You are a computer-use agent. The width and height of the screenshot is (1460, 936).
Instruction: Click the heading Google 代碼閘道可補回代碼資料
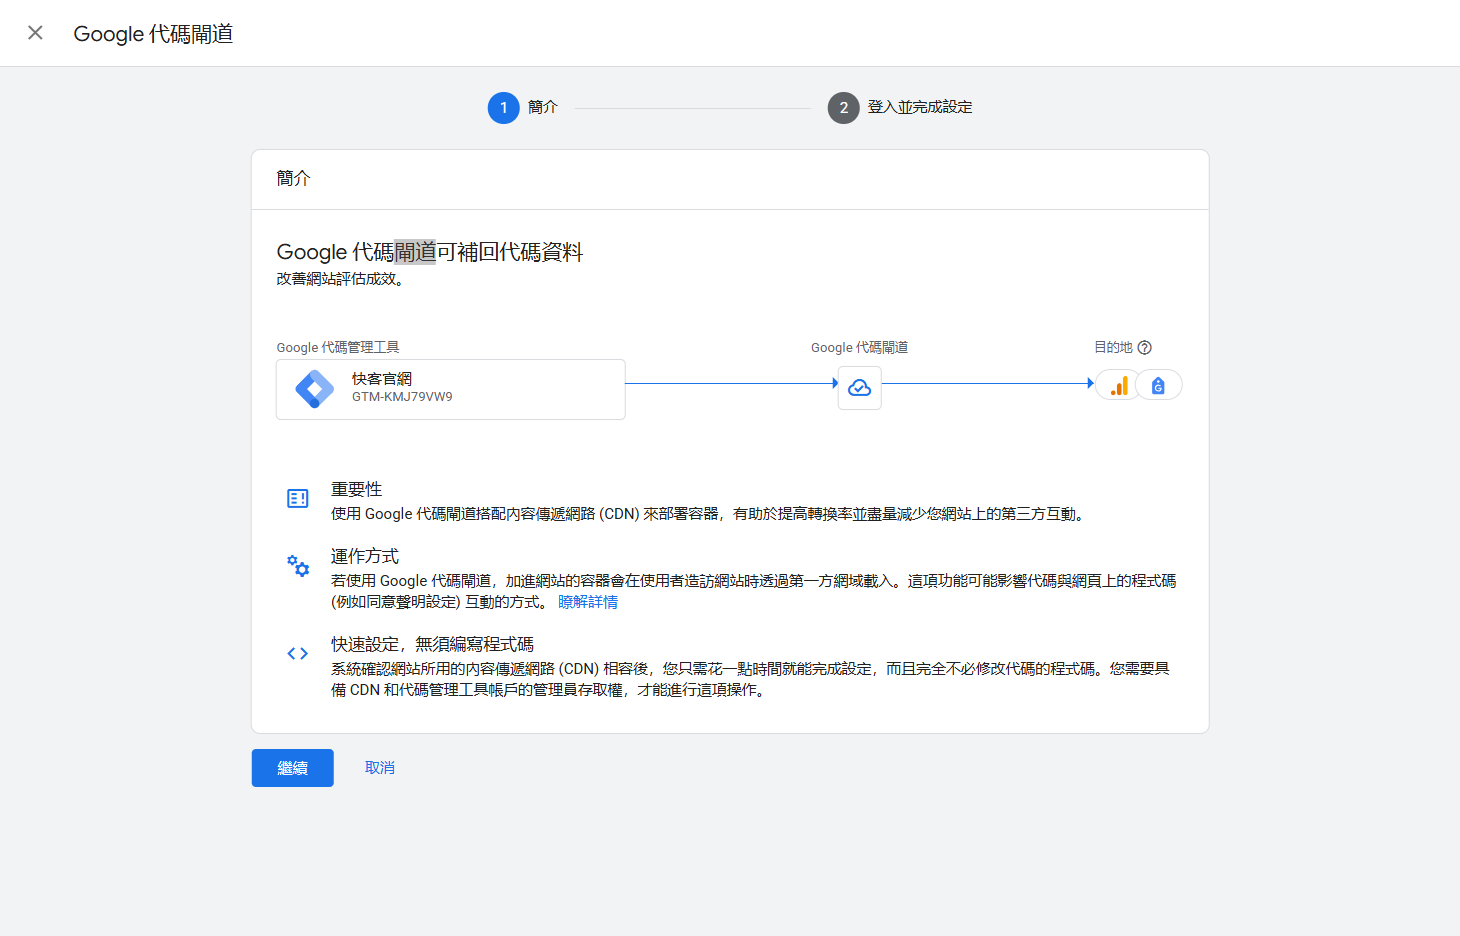click(x=430, y=252)
